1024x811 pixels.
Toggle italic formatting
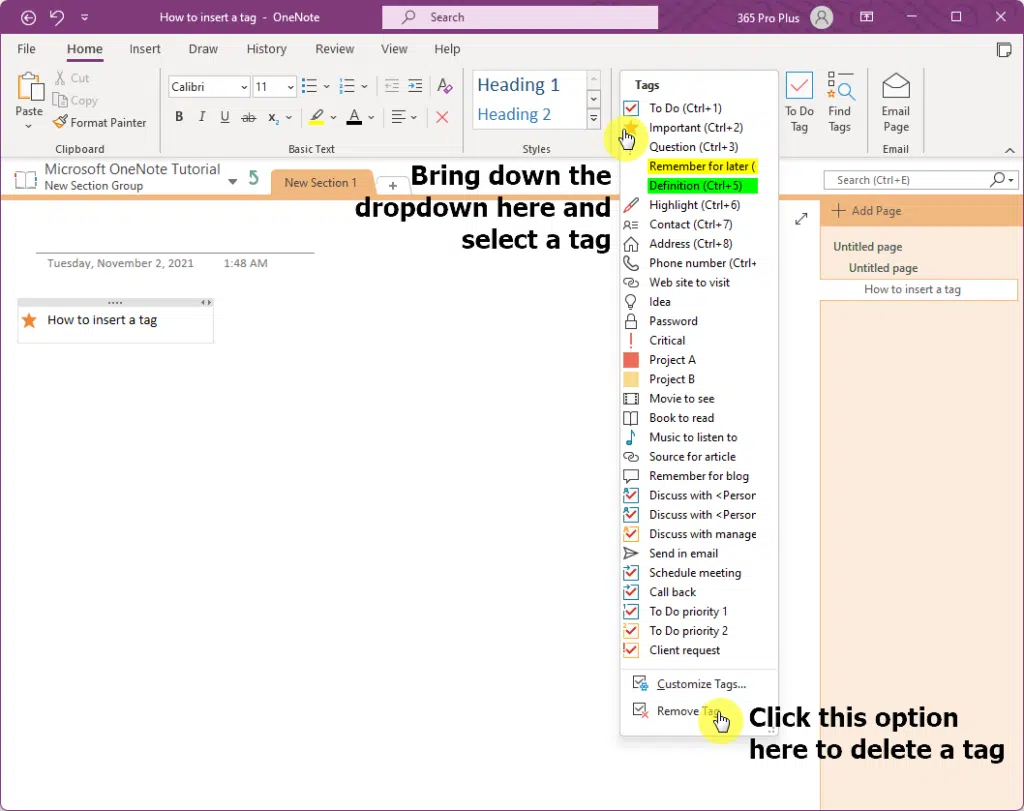pos(202,117)
